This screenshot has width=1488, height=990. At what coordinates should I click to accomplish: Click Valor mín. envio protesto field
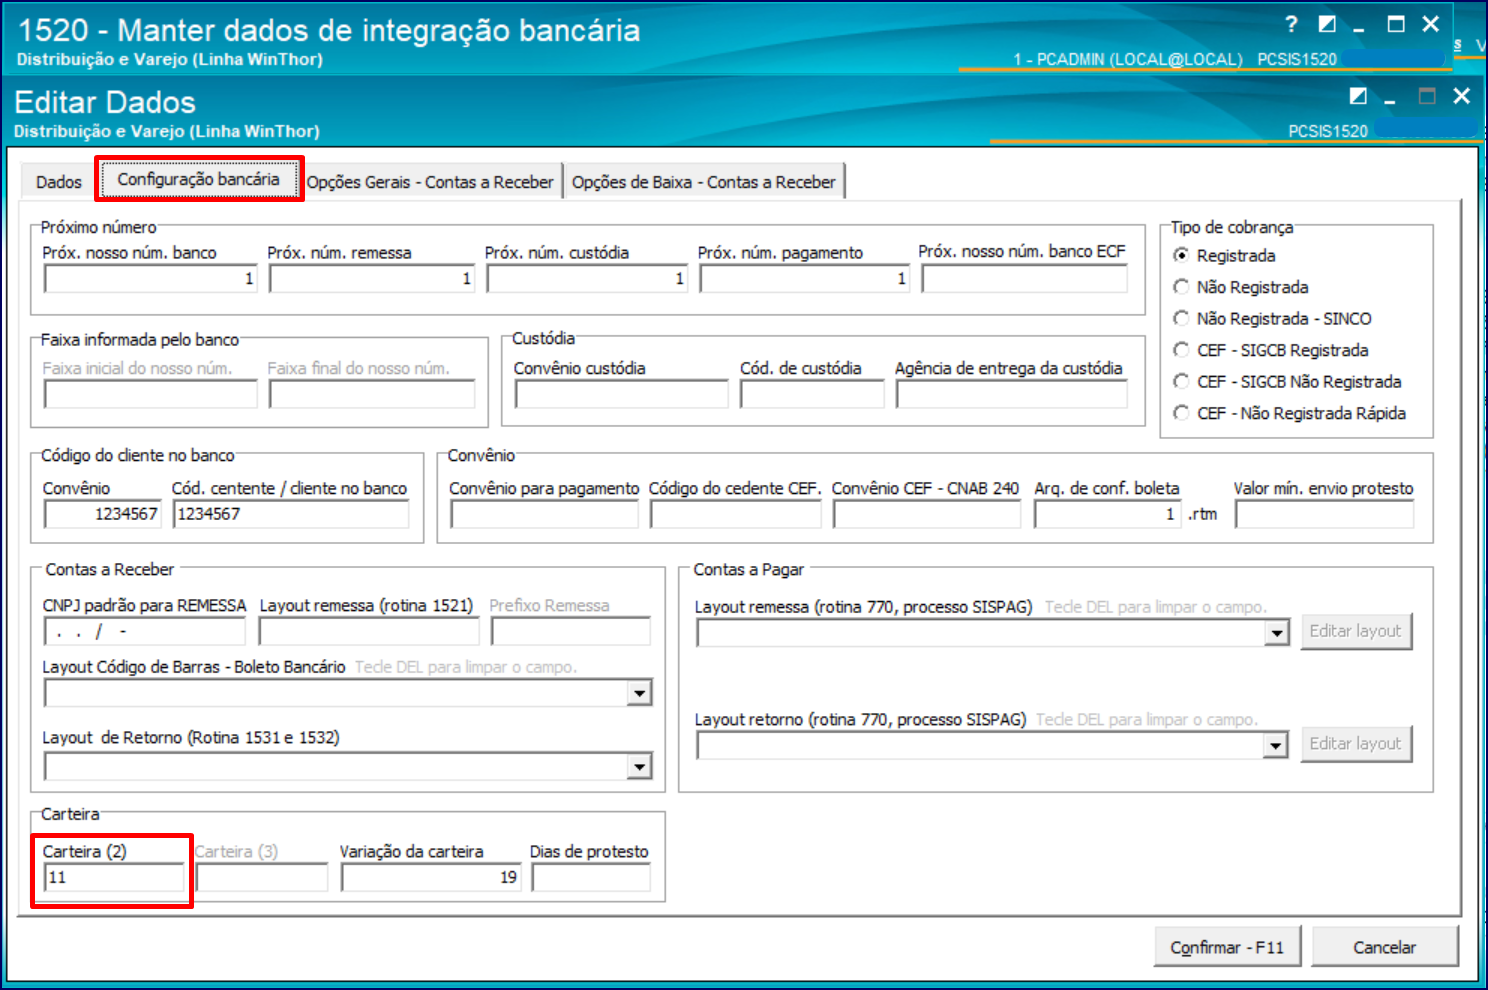click(1324, 514)
